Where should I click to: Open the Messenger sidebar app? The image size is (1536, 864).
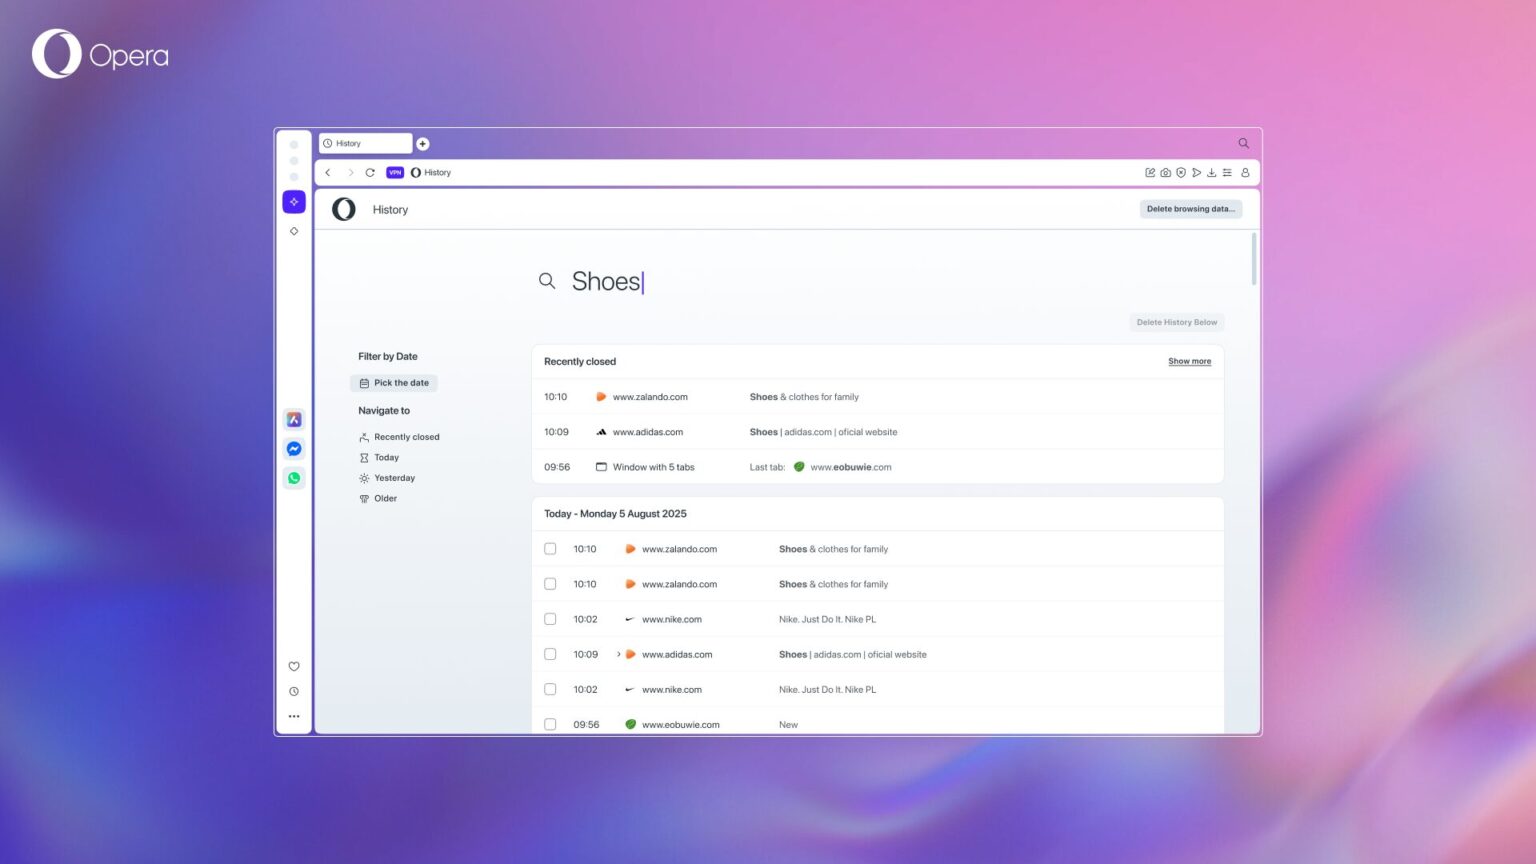click(293, 448)
